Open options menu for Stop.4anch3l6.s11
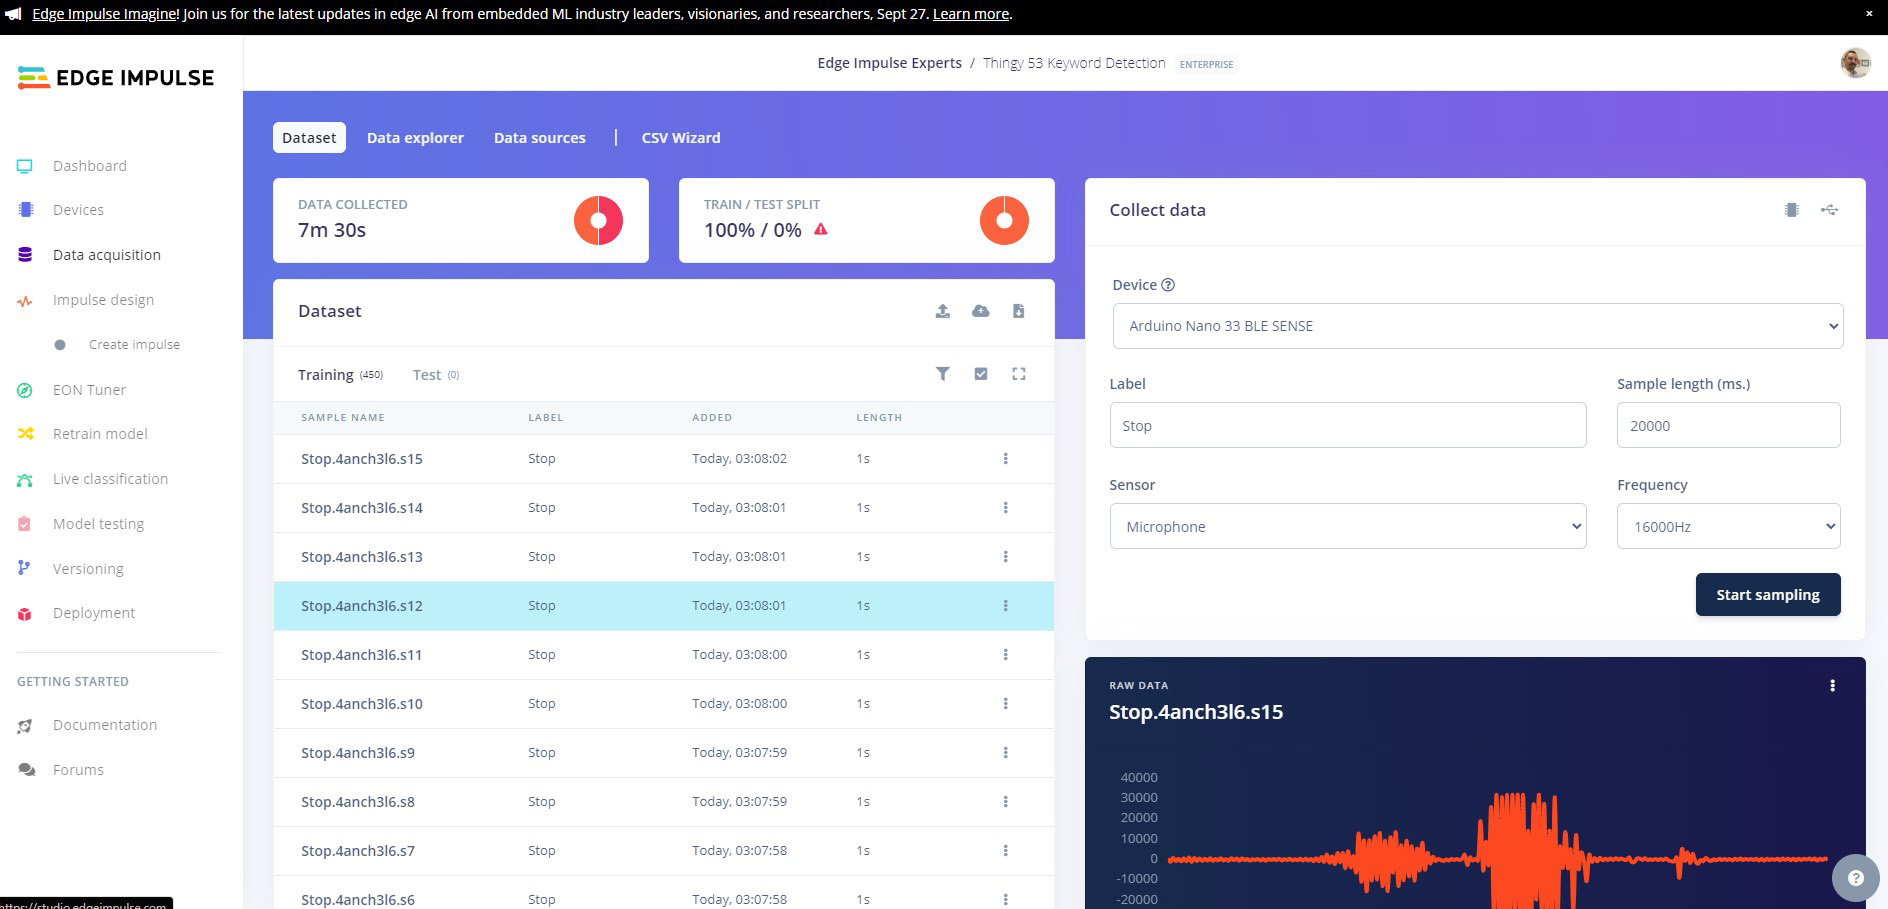Viewport: 1888px width, 909px height. click(x=1005, y=655)
